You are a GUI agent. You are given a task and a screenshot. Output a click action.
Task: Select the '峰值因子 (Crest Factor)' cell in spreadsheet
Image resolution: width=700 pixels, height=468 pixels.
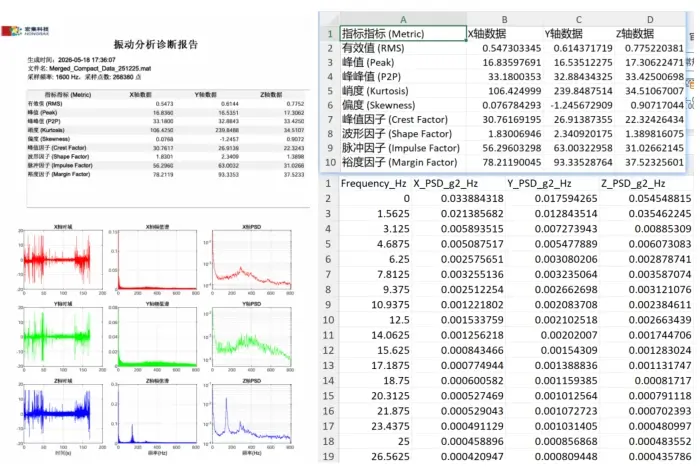(x=403, y=119)
